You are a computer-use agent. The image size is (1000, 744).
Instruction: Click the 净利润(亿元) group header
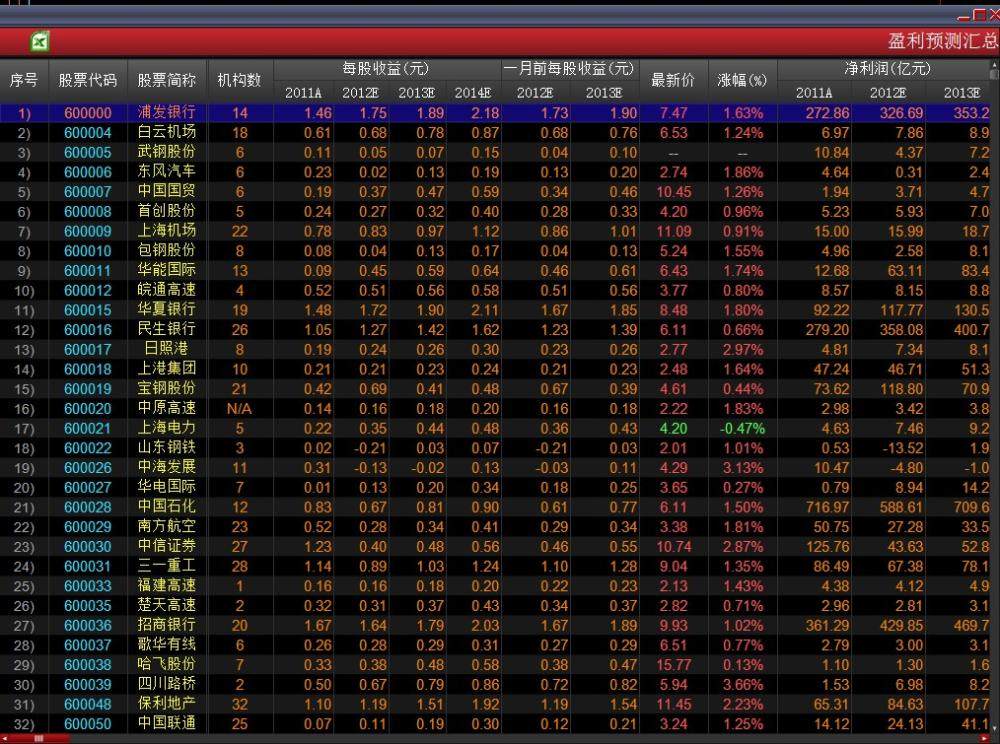pos(888,68)
